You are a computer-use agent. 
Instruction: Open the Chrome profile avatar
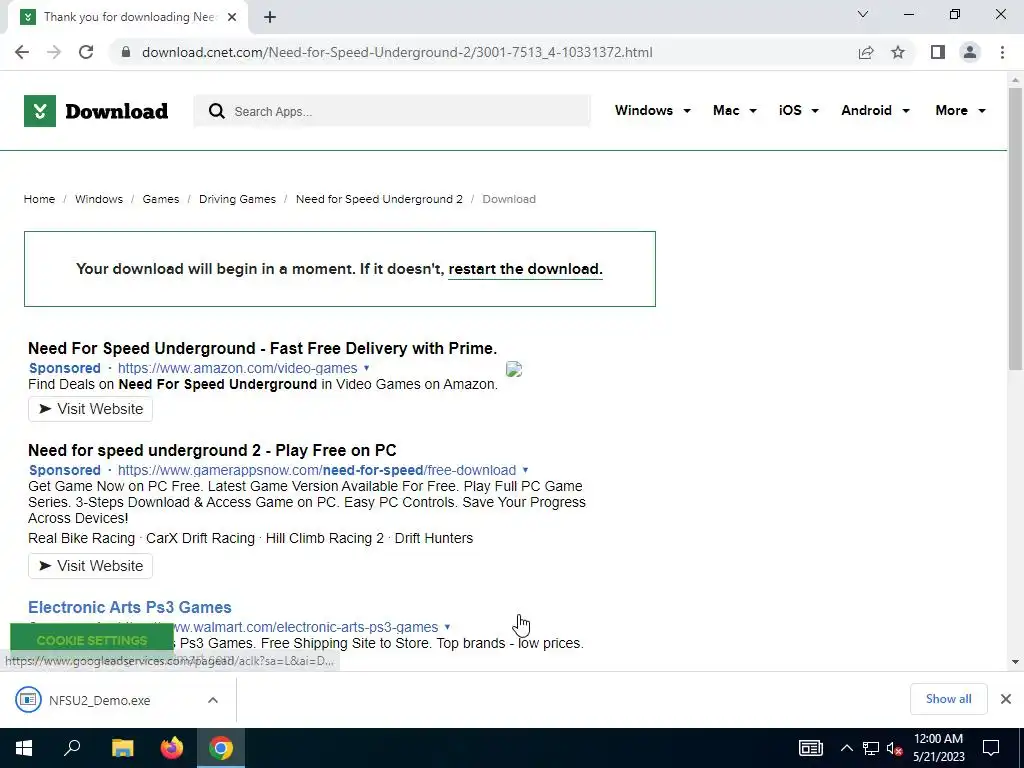pos(970,52)
